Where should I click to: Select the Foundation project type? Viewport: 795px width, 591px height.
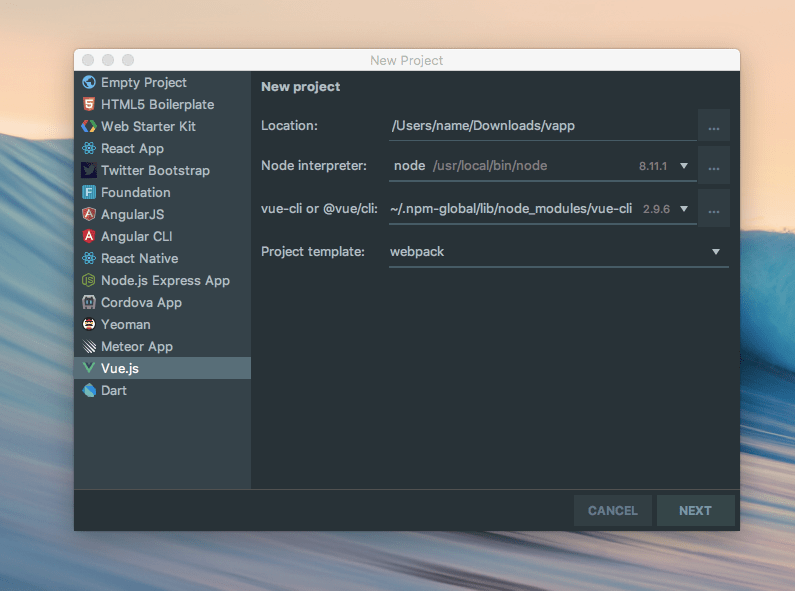[x=162, y=193]
